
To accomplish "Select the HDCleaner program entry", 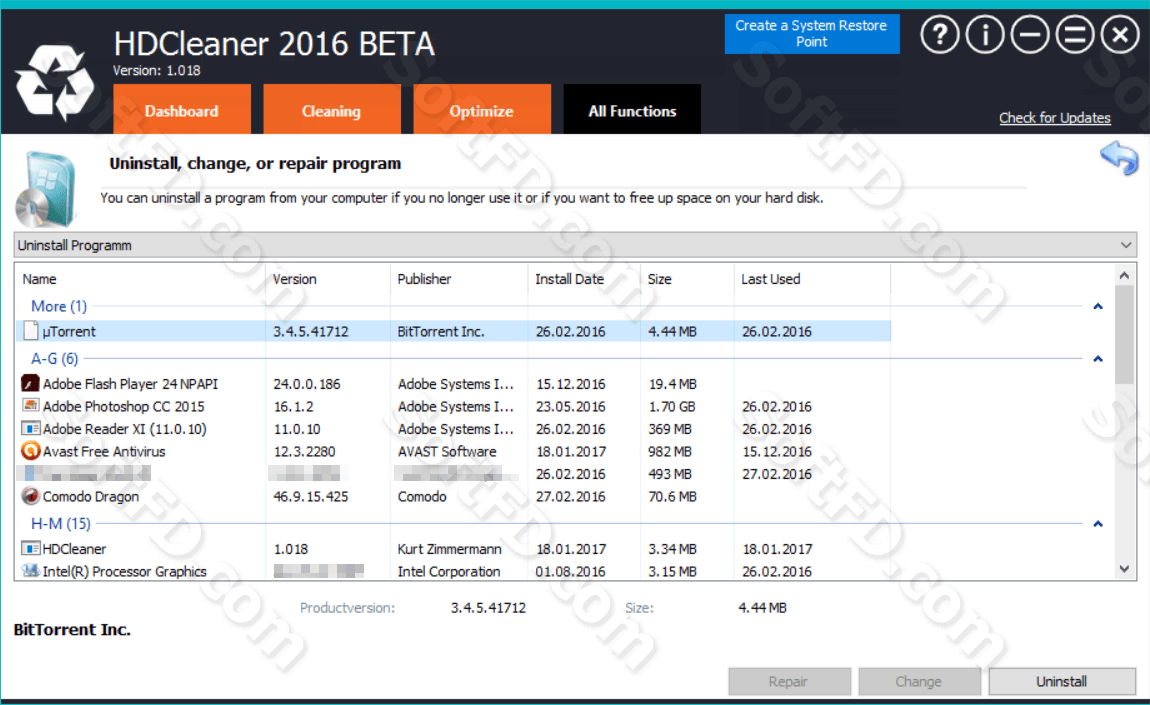I will (74, 549).
